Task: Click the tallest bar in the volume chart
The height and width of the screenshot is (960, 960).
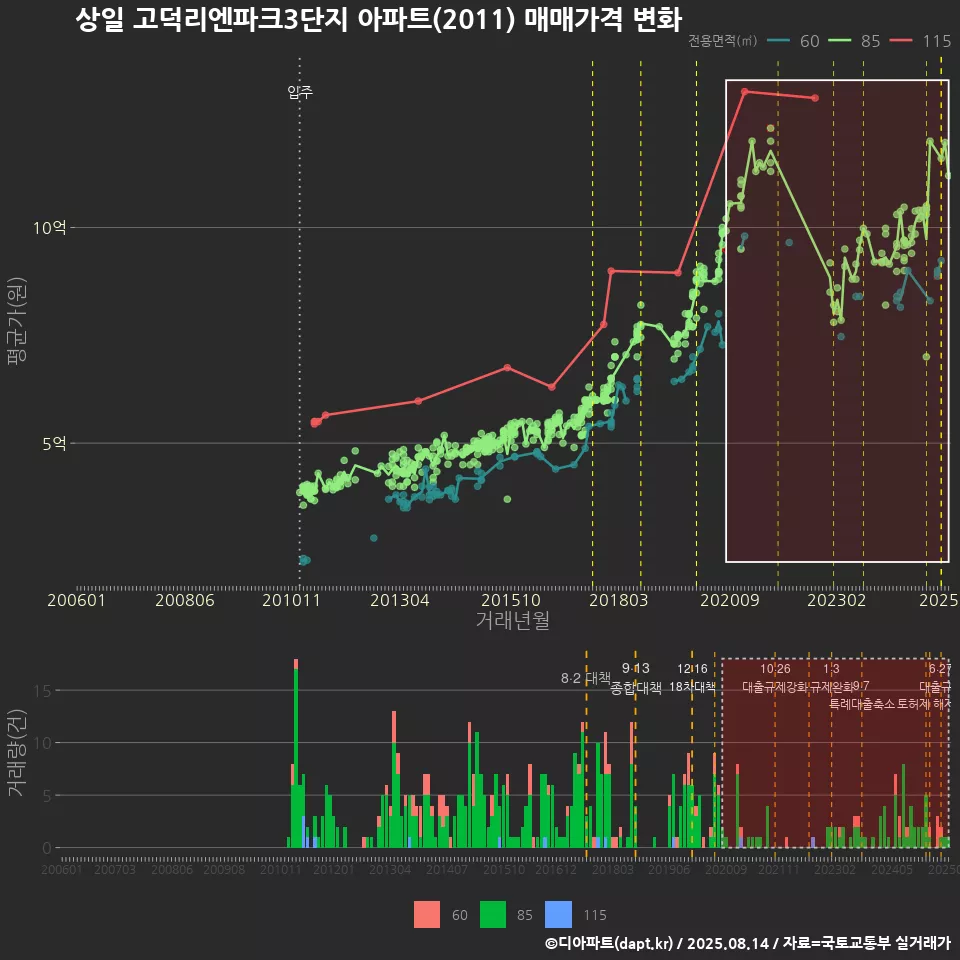Action: [296, 754]
